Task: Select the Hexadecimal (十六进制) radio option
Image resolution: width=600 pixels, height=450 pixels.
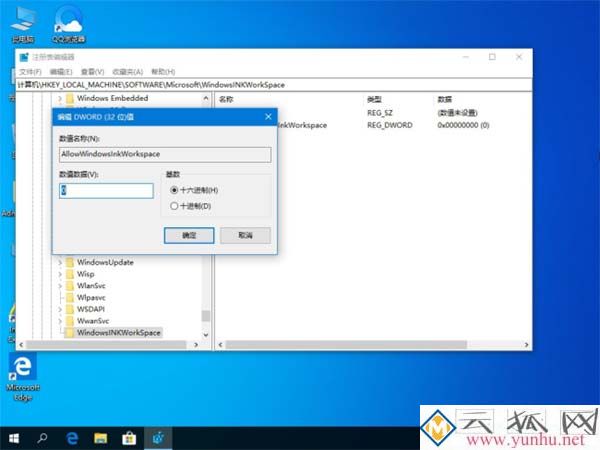Action: click(194, 190)
